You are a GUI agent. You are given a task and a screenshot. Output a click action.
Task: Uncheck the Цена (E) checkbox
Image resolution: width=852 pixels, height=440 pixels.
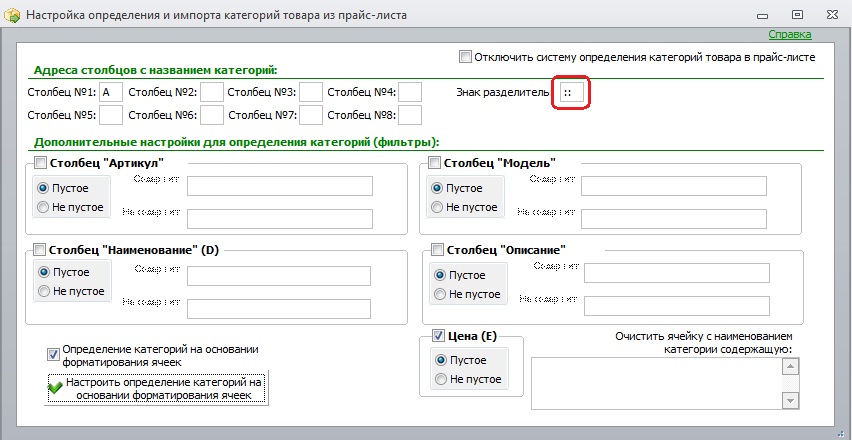coord(438,336)
